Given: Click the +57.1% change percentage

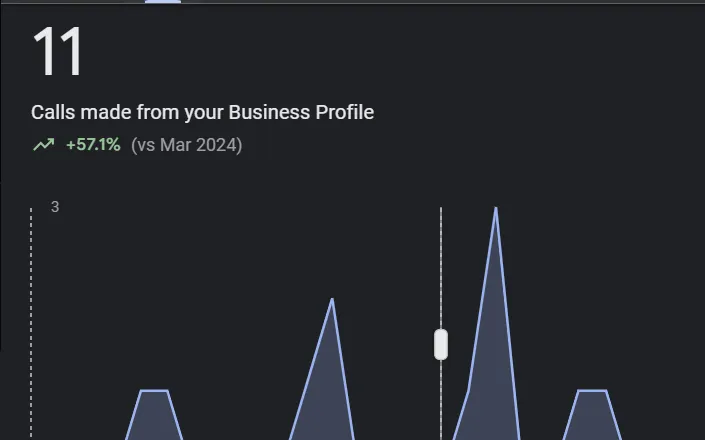Looking at the screenshot, I should [x=93, y=145].
